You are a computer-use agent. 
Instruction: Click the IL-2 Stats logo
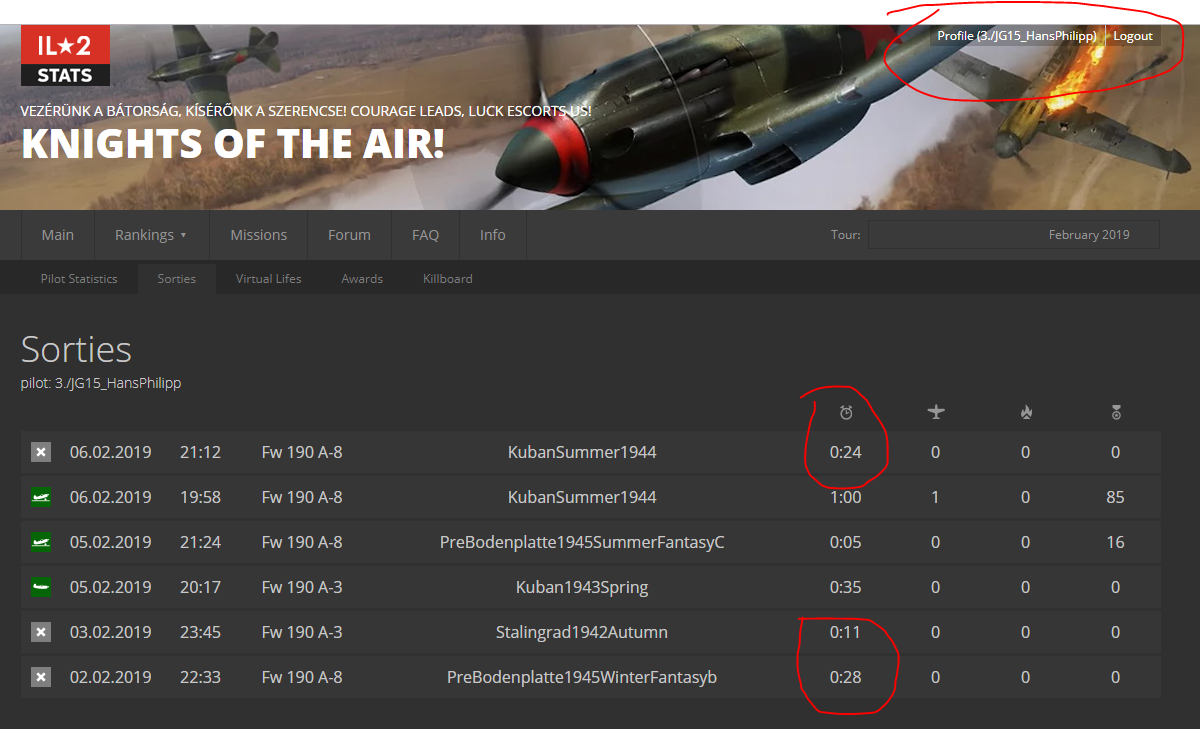click(65, 56)
